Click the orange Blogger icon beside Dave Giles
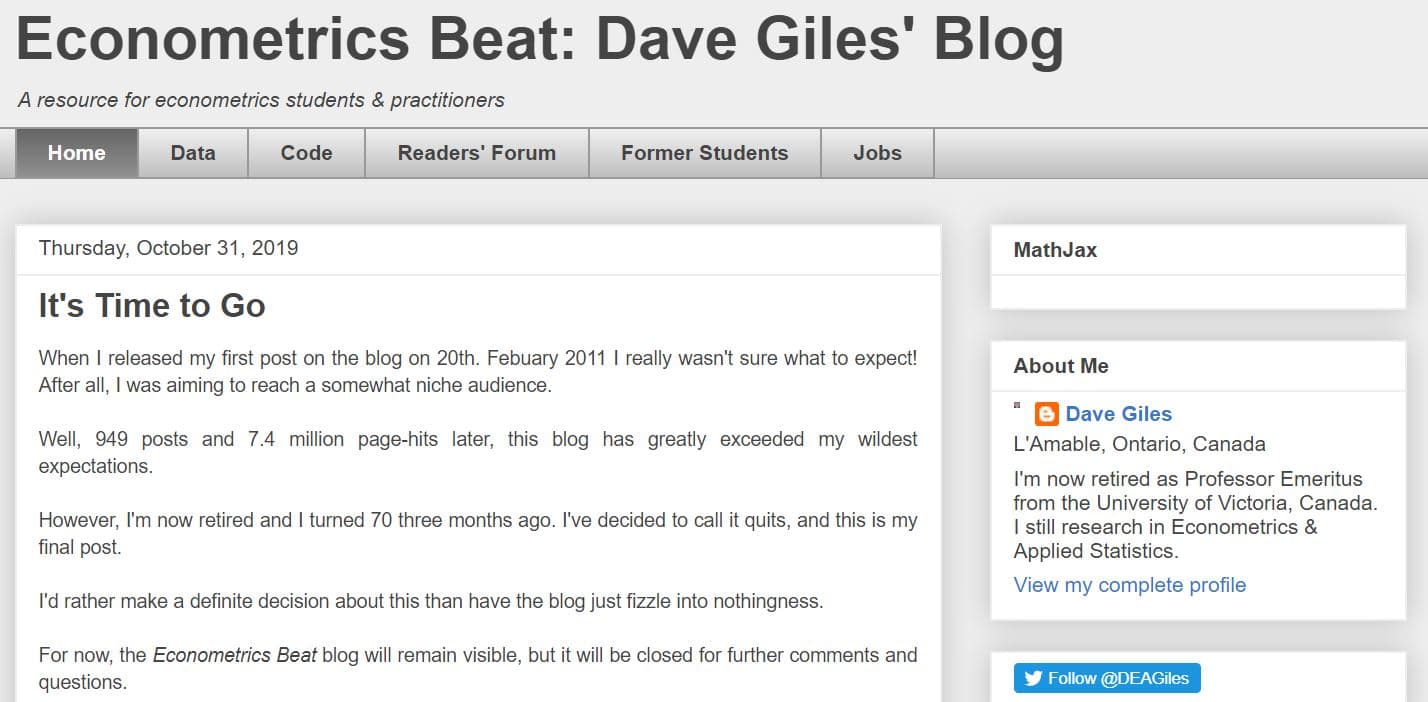Image resolution: width=1428 pixels, height=702 pixels. [1046, 414]
